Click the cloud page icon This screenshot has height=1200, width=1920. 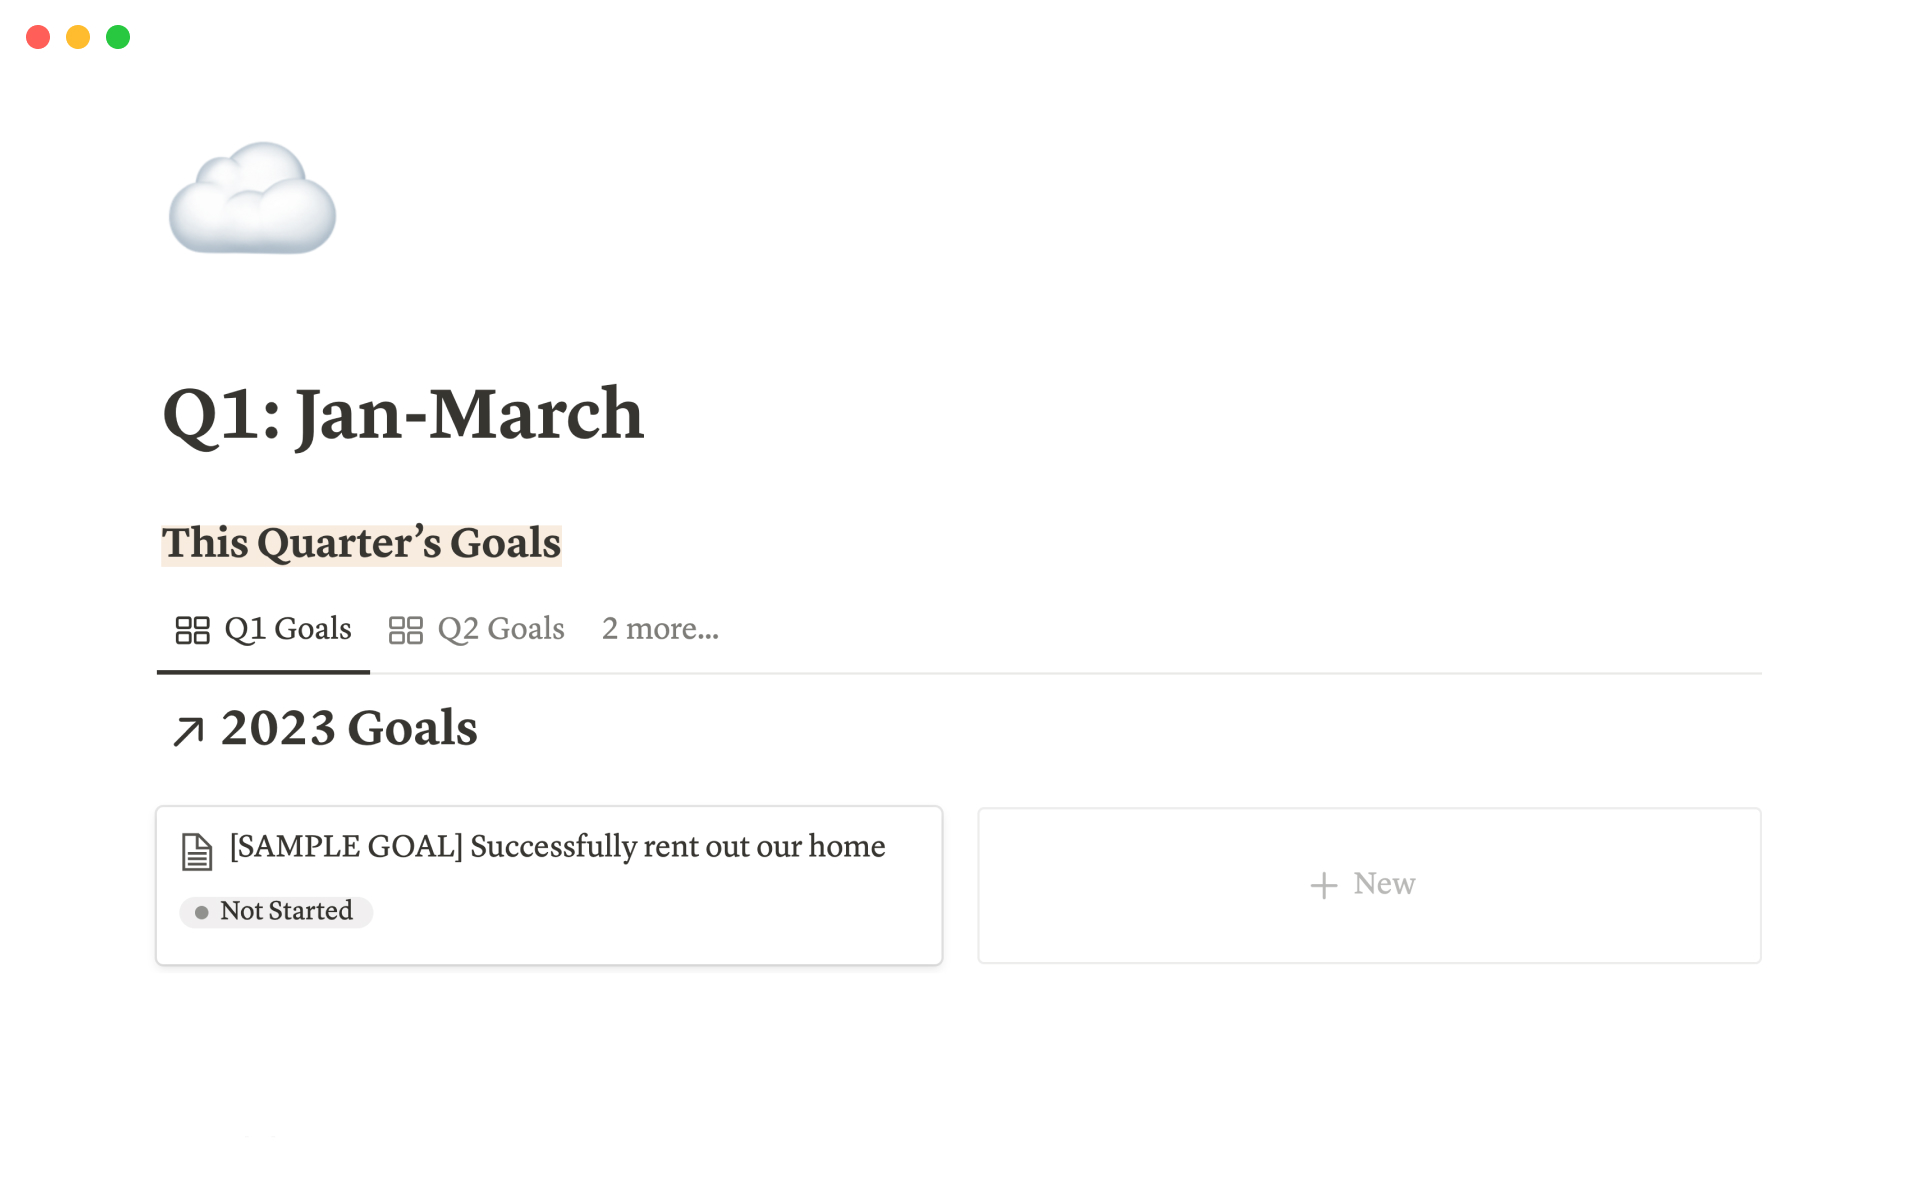tap(252, 198)
